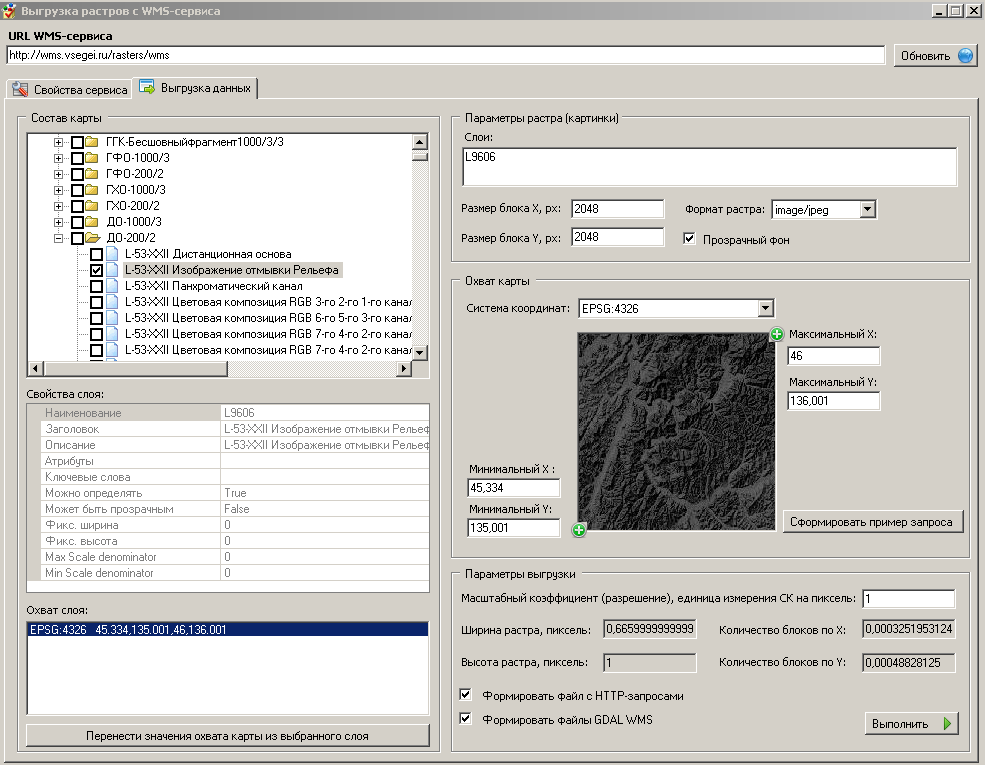Click the ГФО-1000/3 folder icon
The image size is (985, 765).
pyautogui.click(x=92, y=158)
